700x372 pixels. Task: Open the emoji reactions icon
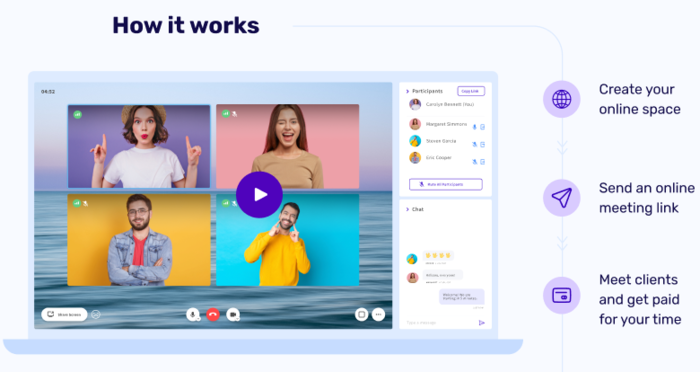point(96,315)
